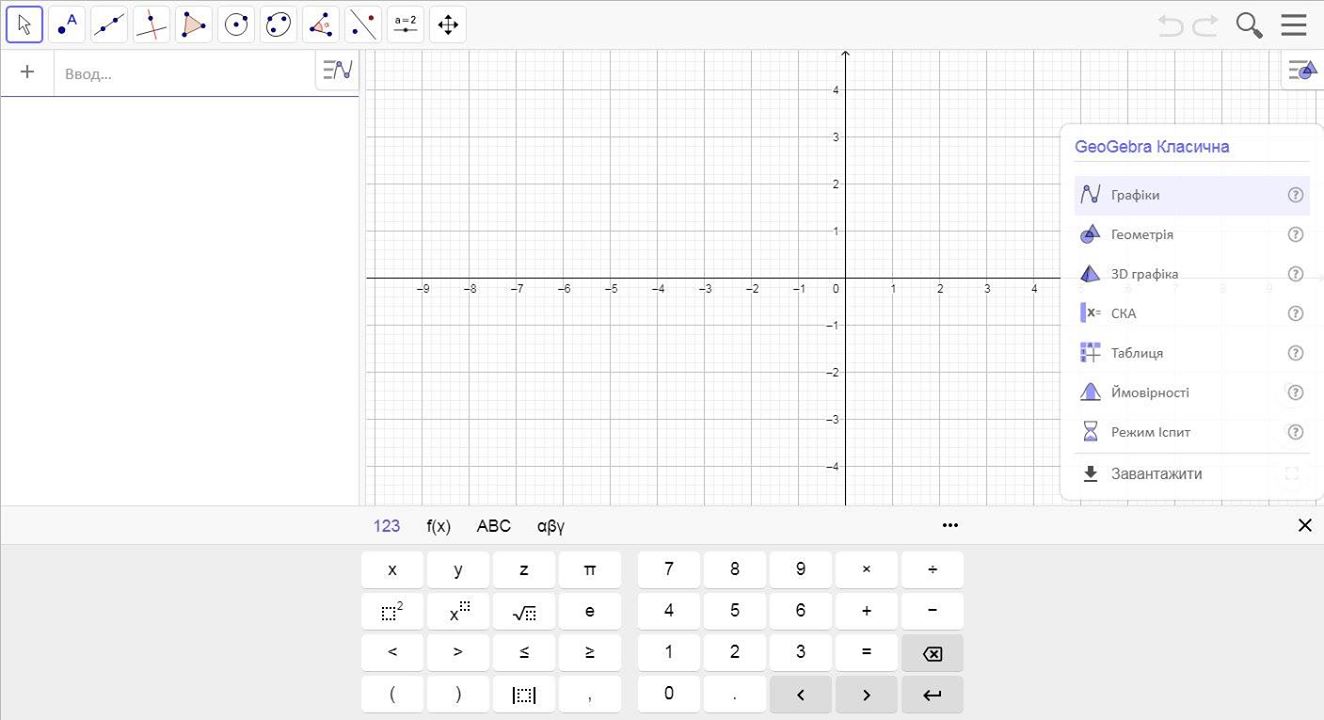Switch to the ABC keyboard tab
1324x720 pixels.
493,526
